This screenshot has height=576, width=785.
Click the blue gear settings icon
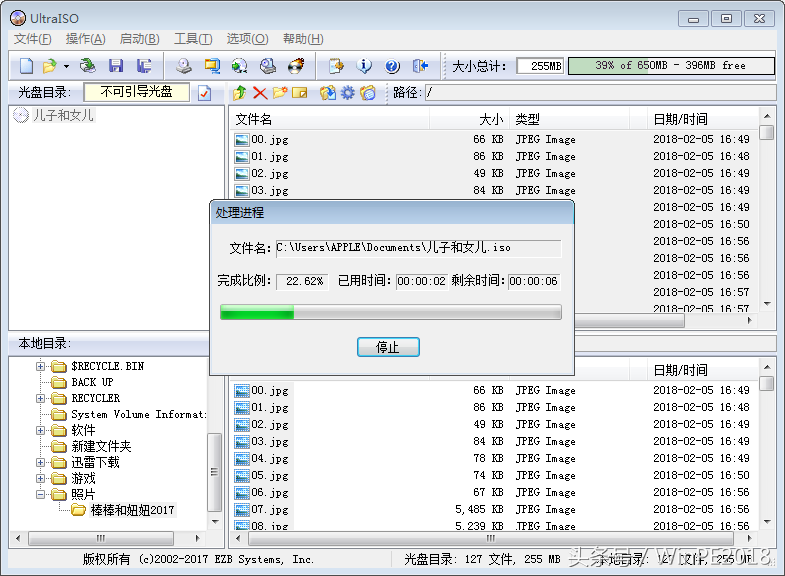(x=347, y=93)
